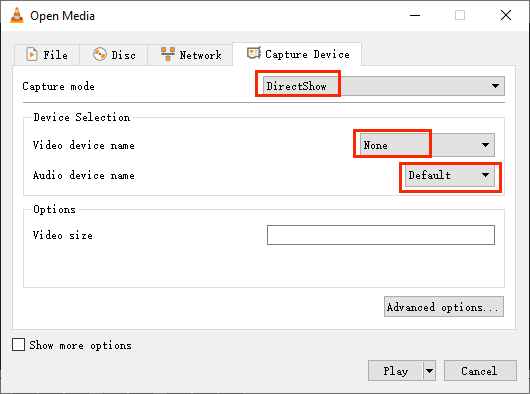
Task: Close the Open Media dialog
Action: click(x=506, y=15)
